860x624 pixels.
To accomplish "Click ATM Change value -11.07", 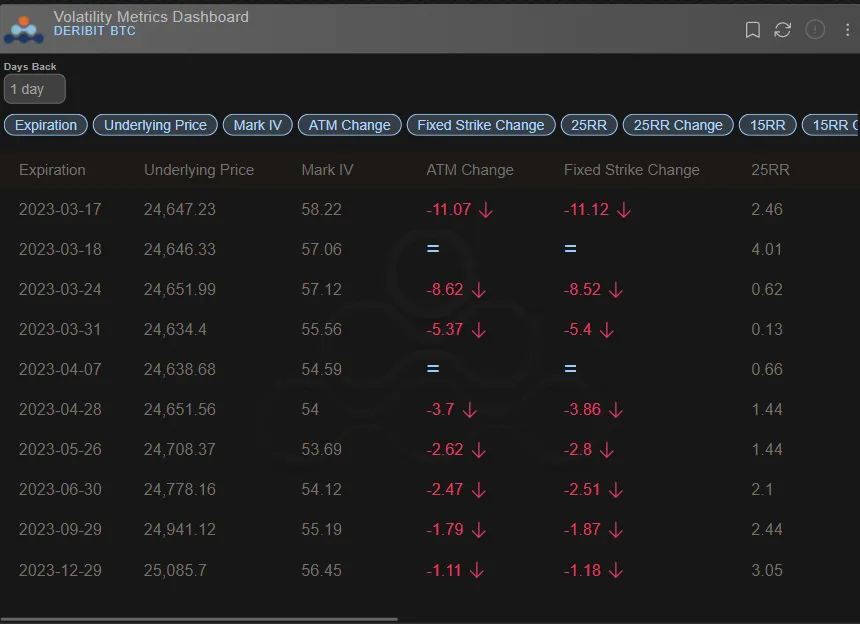I will point(449,209).
